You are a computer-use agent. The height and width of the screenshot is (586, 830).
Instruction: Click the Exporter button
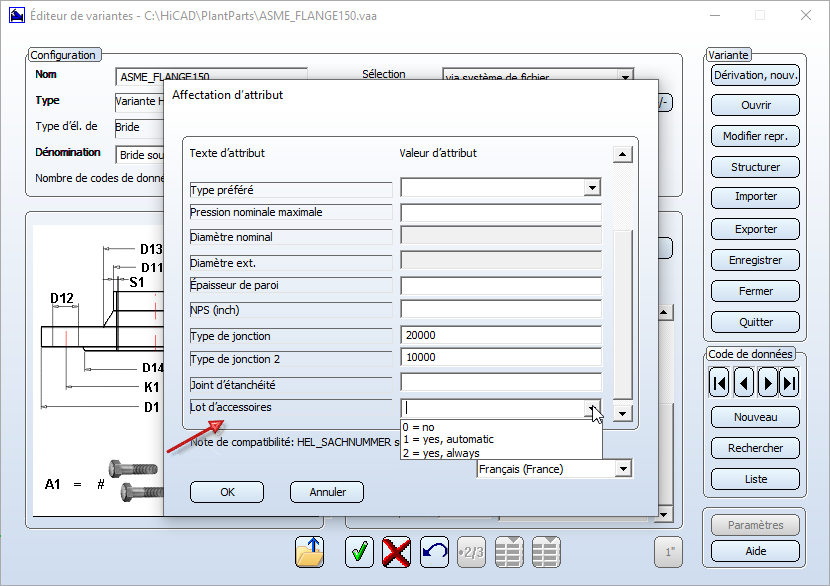point(755,229)
